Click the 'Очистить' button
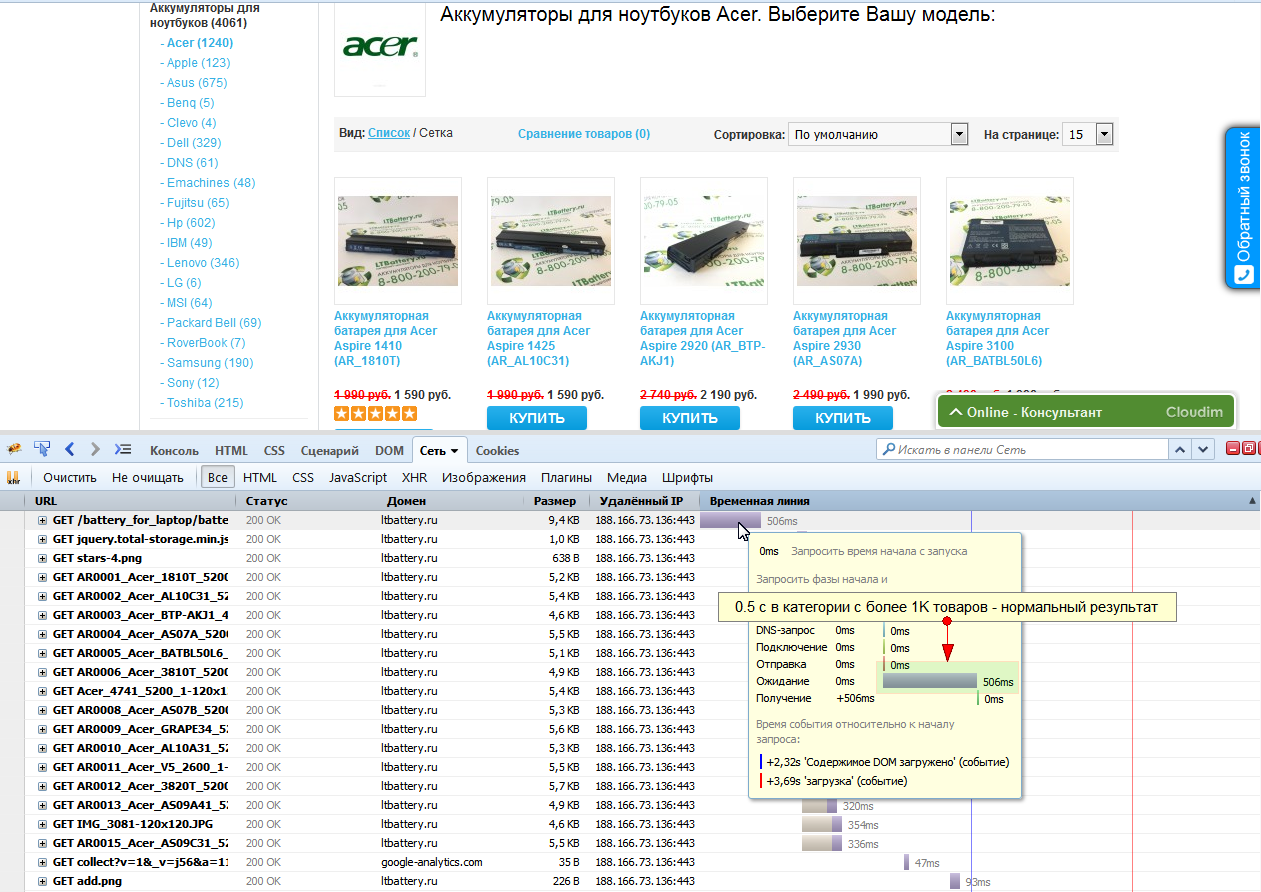 point(70,478)
